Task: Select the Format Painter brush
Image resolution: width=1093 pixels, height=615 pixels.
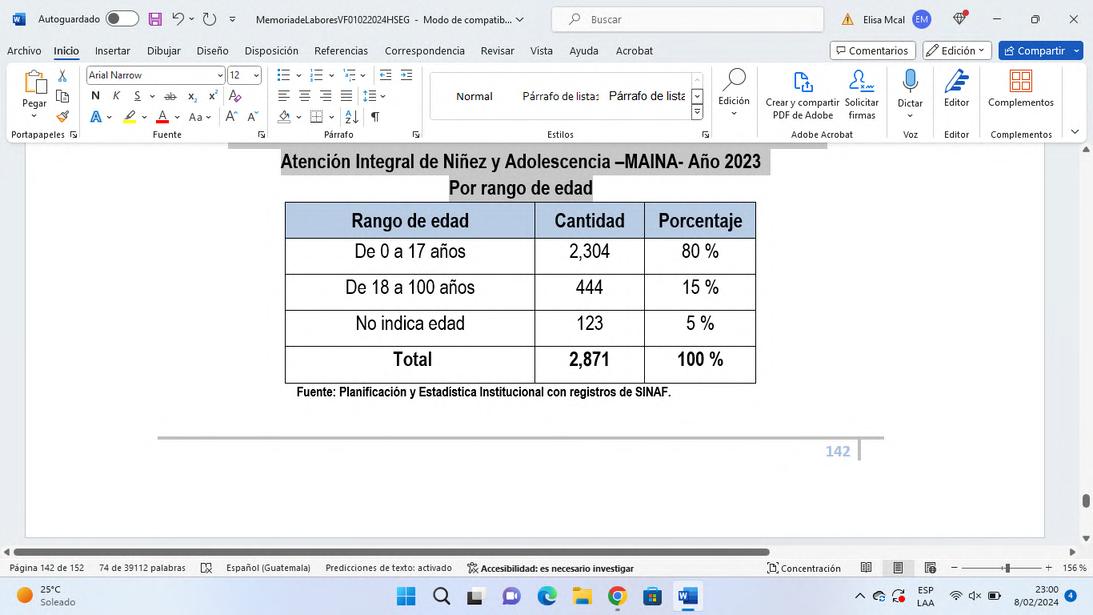Action: pyautogui.click(x=62, y=116)
